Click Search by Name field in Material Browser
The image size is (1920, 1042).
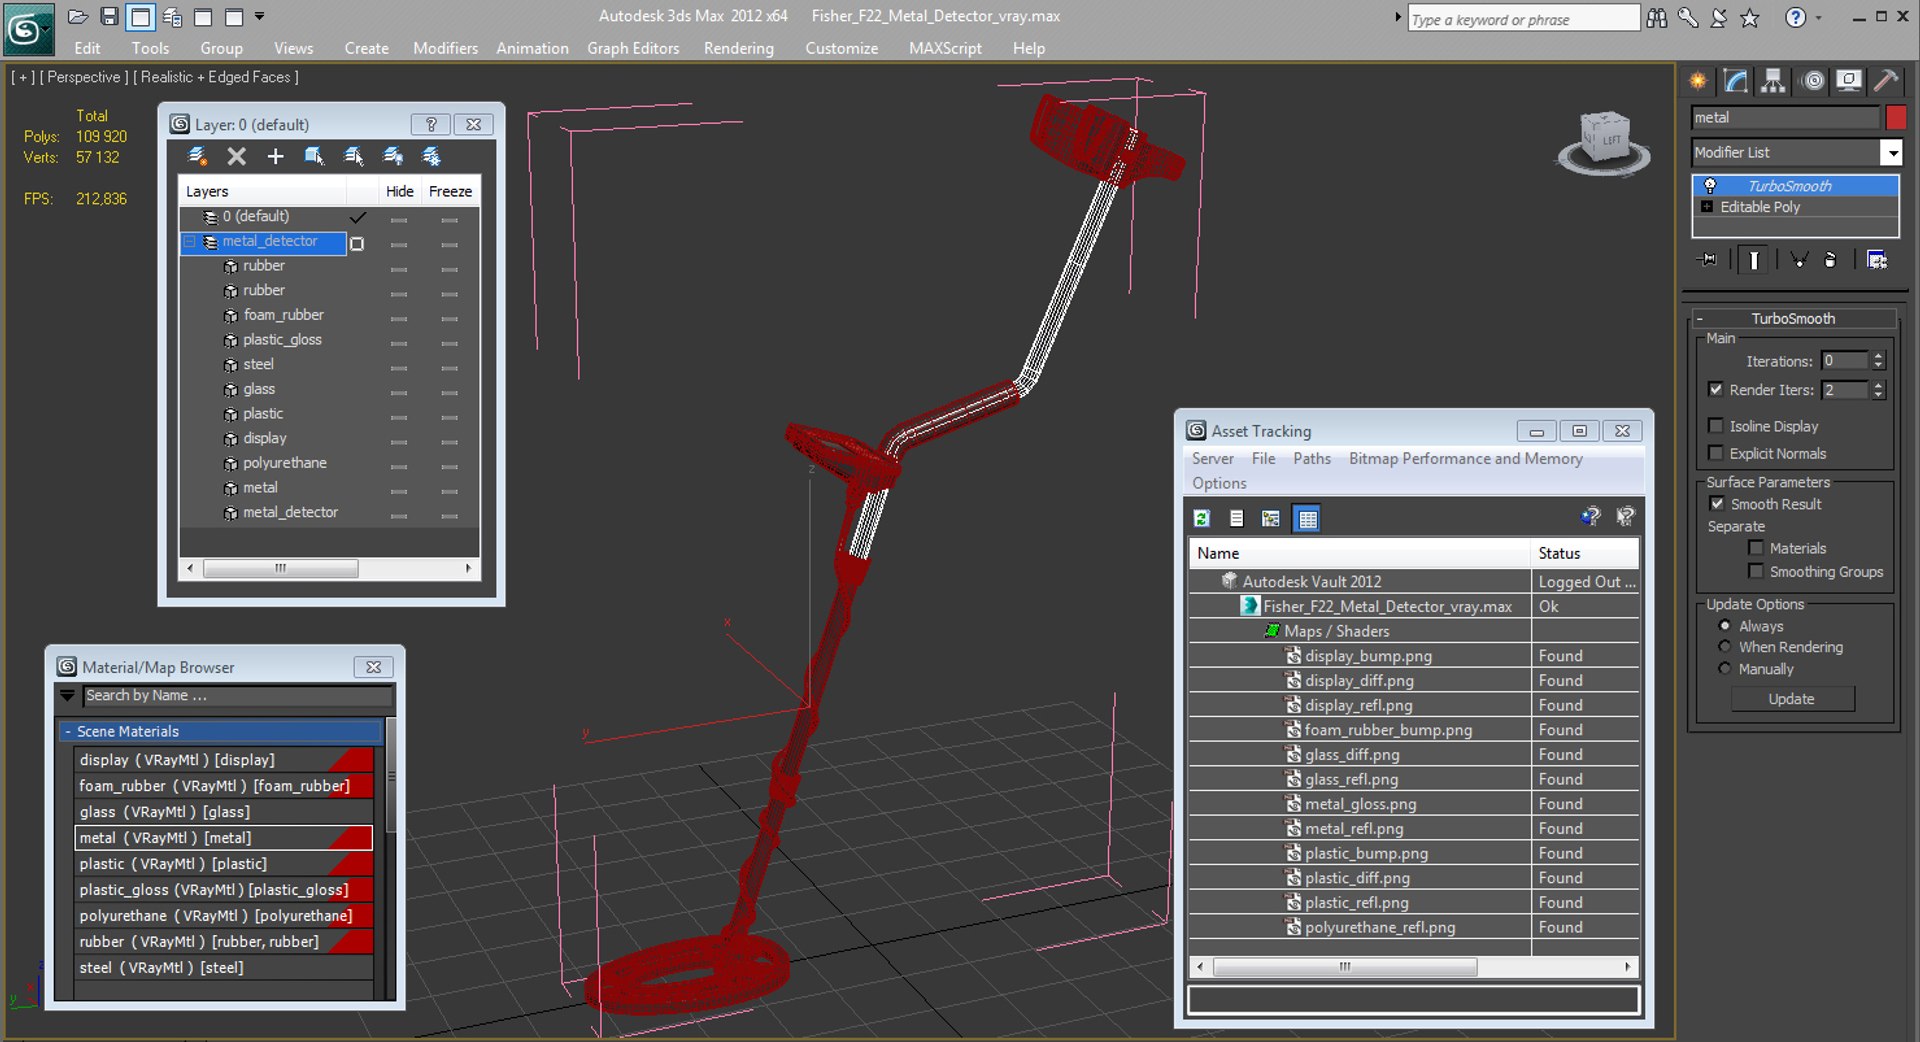[237, 696]
